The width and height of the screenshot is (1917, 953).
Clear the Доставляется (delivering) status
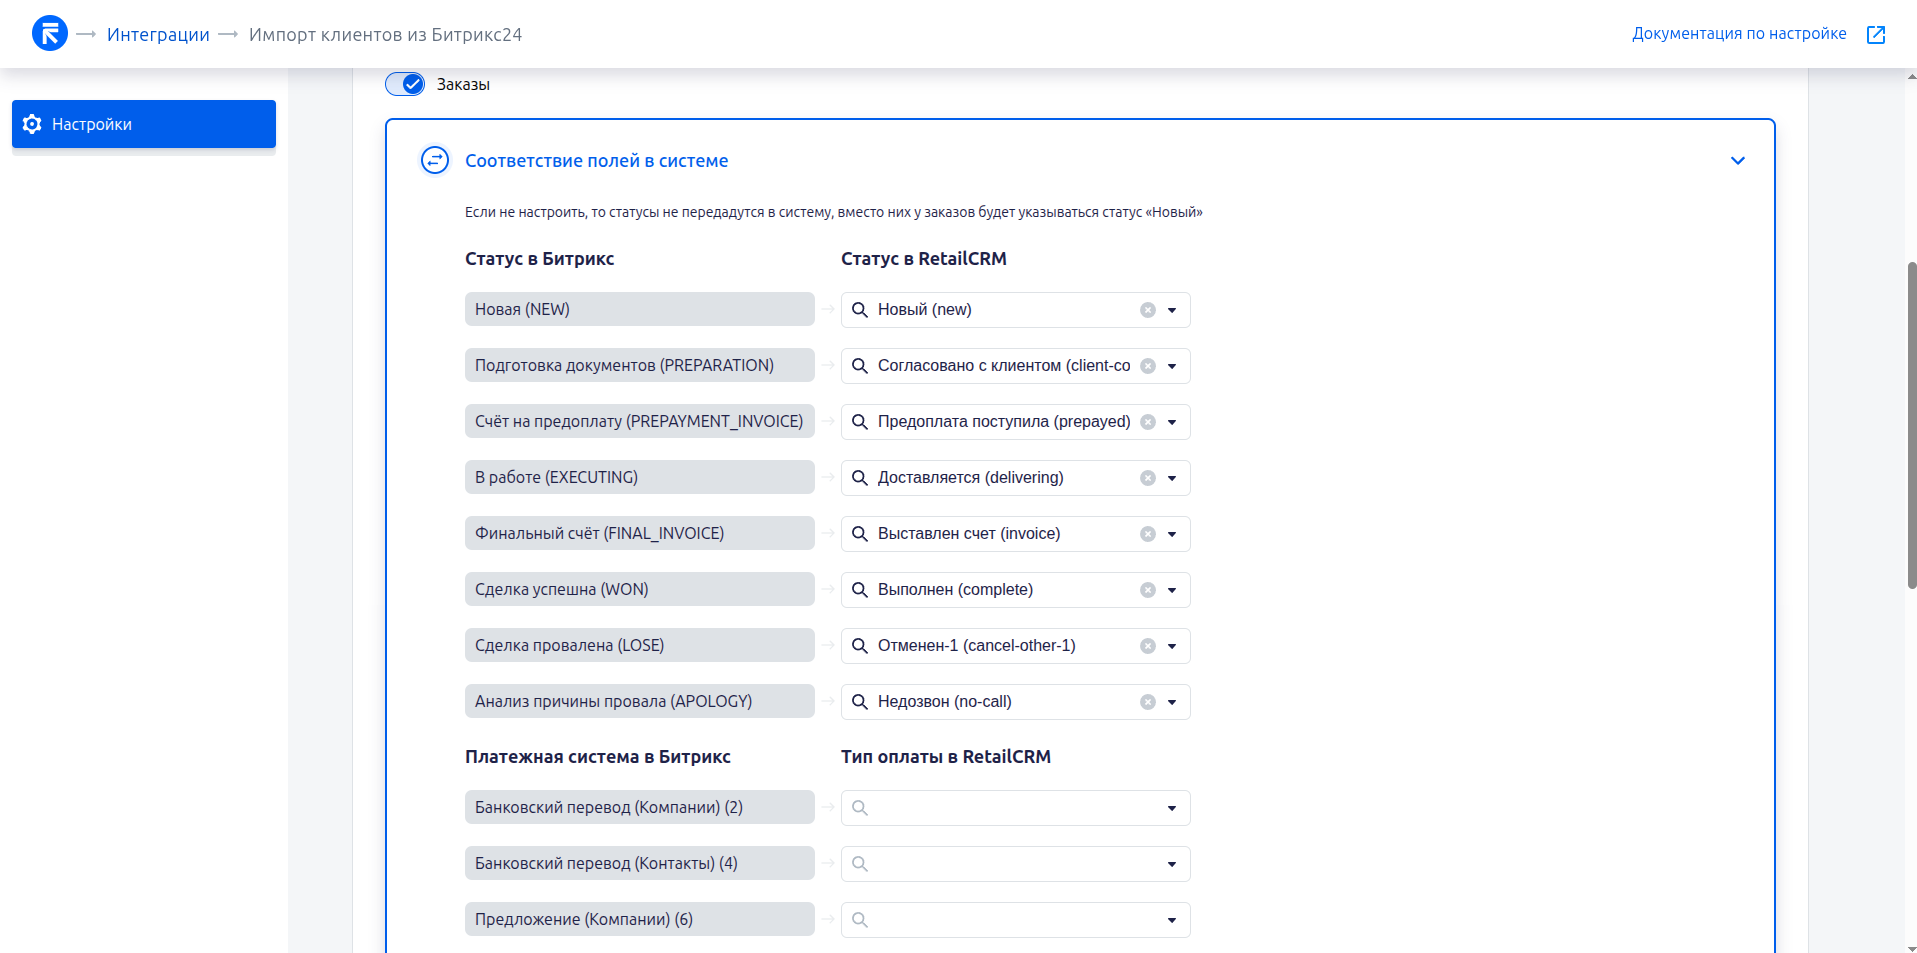click(1148, 478)
